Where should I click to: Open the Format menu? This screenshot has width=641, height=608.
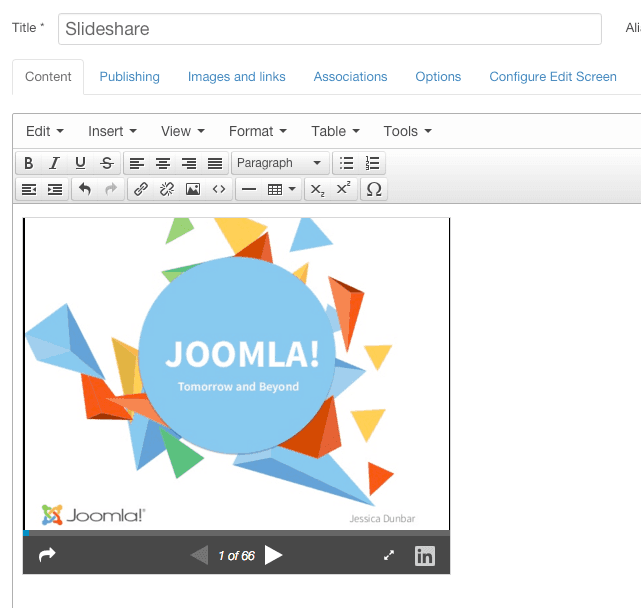click(258, 131)
